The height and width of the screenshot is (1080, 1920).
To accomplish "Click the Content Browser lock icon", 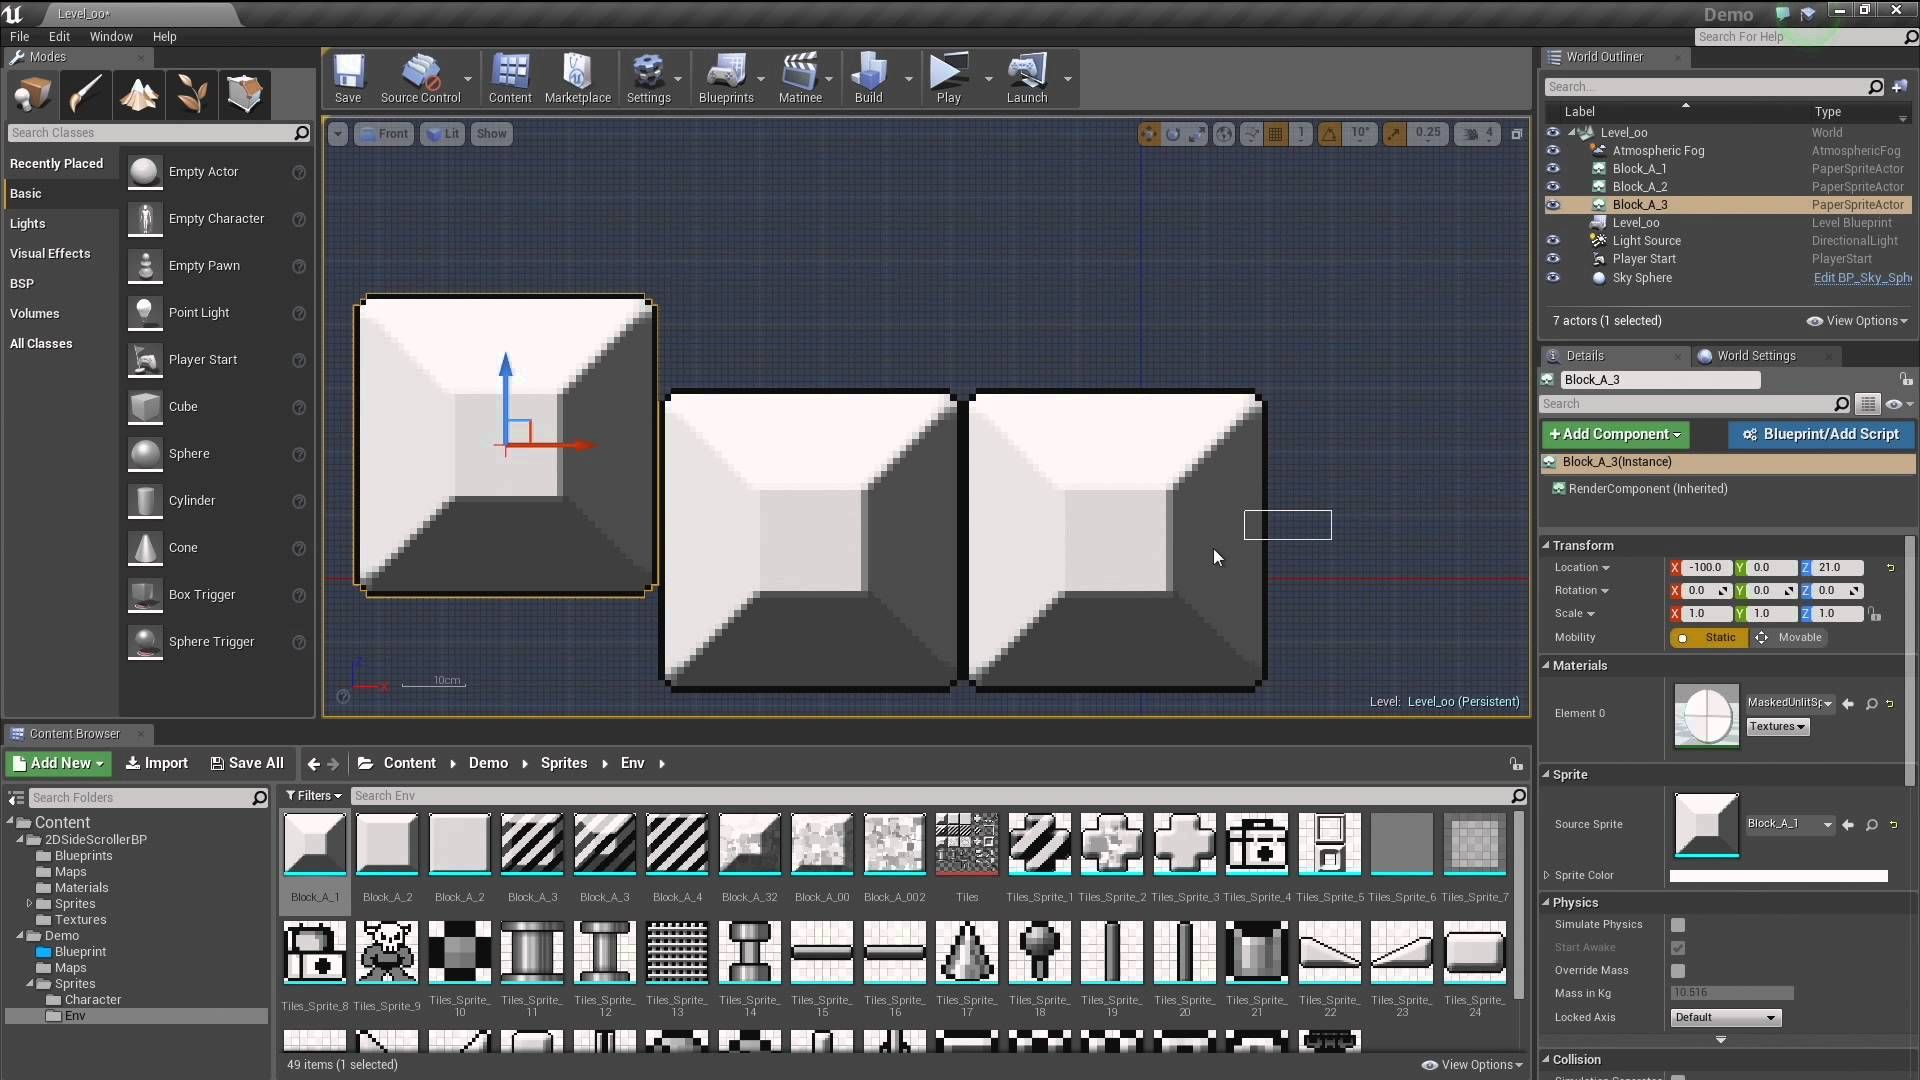I will [x=1516, y=764].
